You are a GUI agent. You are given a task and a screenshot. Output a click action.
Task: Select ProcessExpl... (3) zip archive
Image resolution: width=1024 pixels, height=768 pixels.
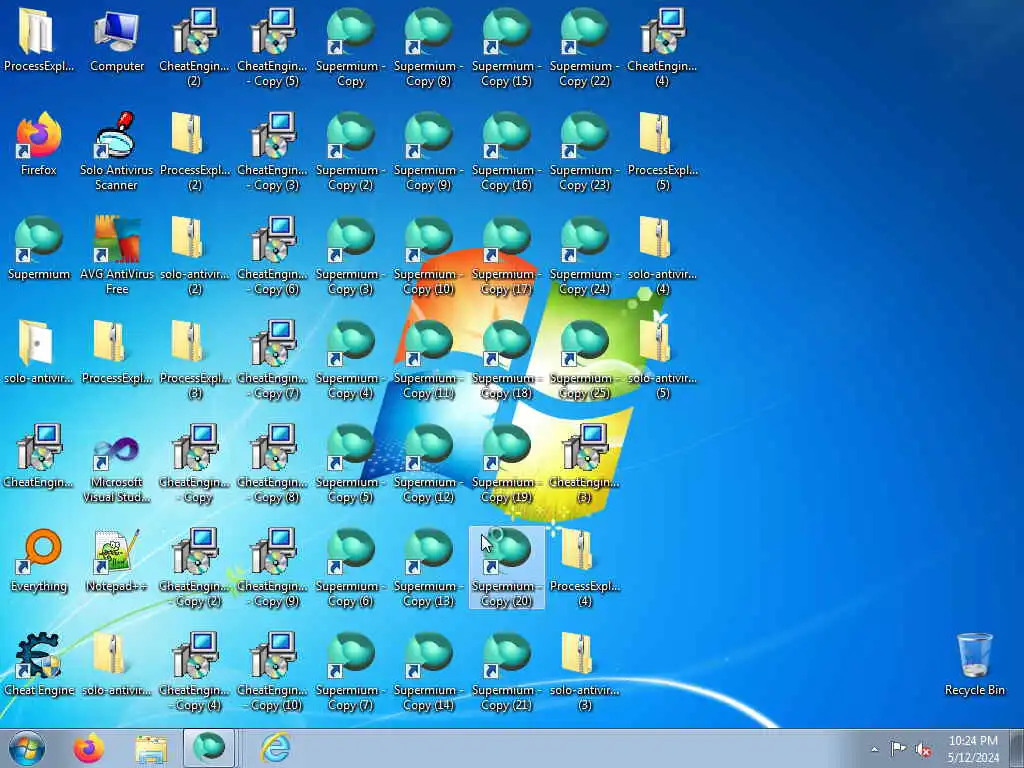coord(195,360)
